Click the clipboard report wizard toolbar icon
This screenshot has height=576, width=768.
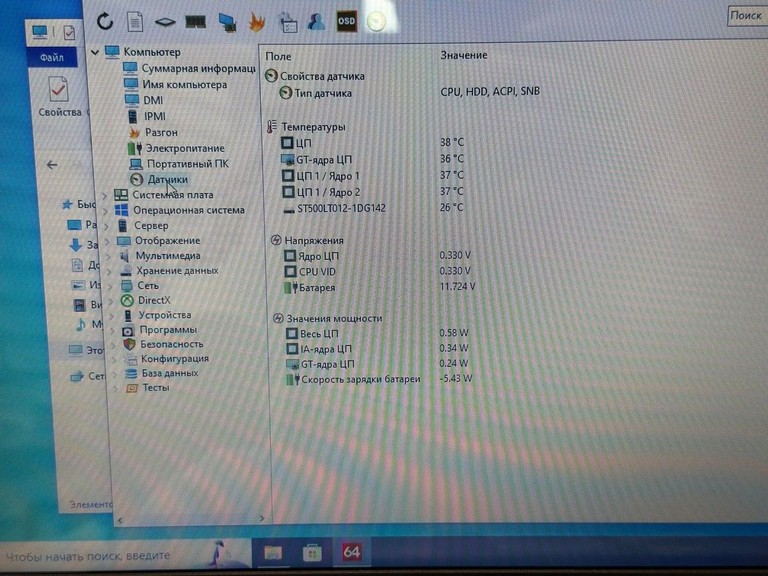tap(288, 23)
